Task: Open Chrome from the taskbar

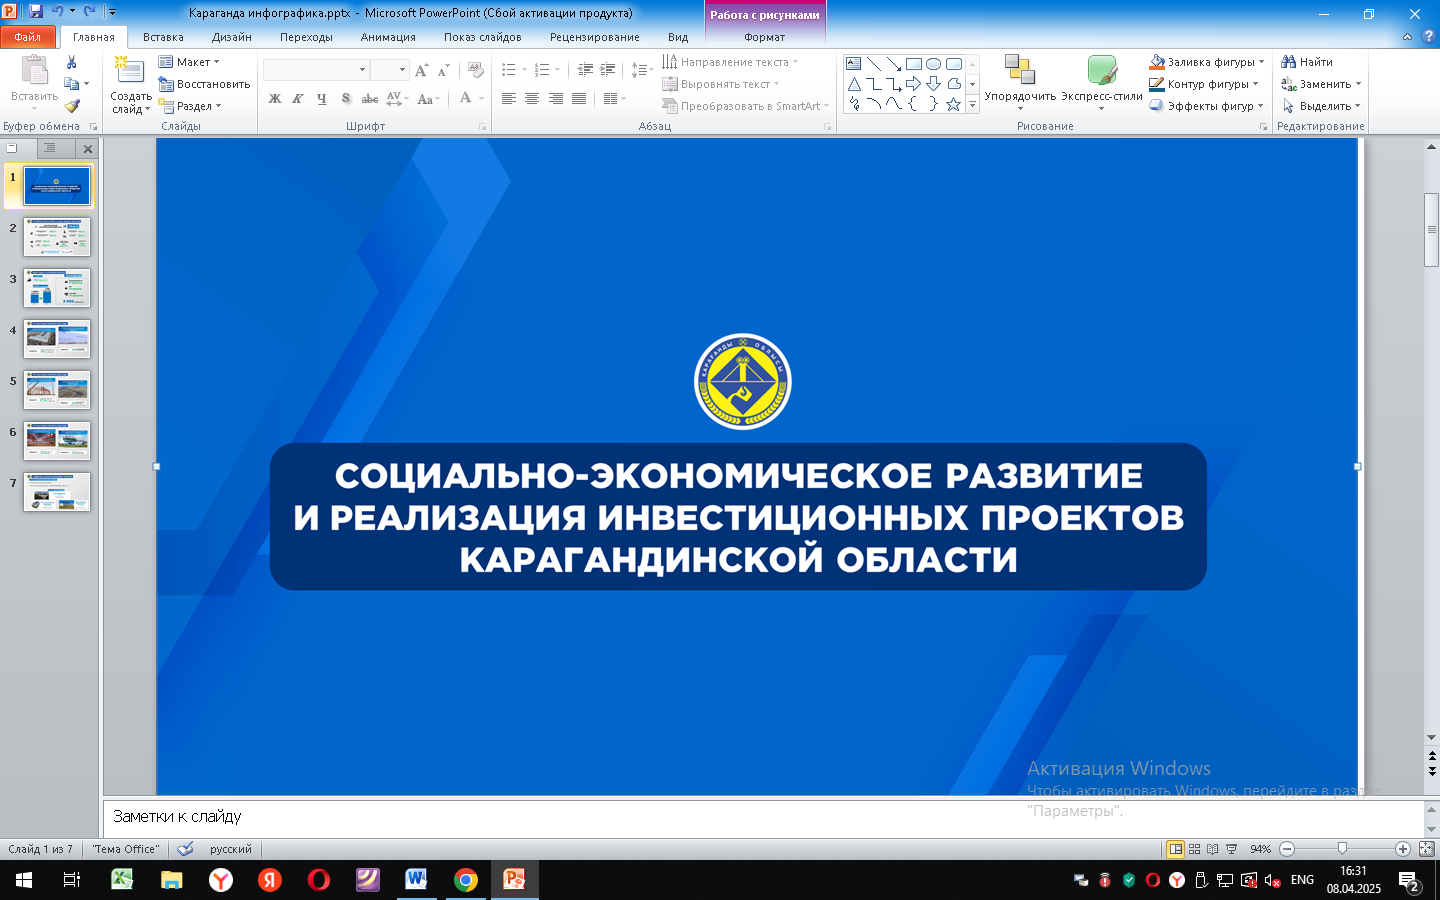Action: (465, 880)
